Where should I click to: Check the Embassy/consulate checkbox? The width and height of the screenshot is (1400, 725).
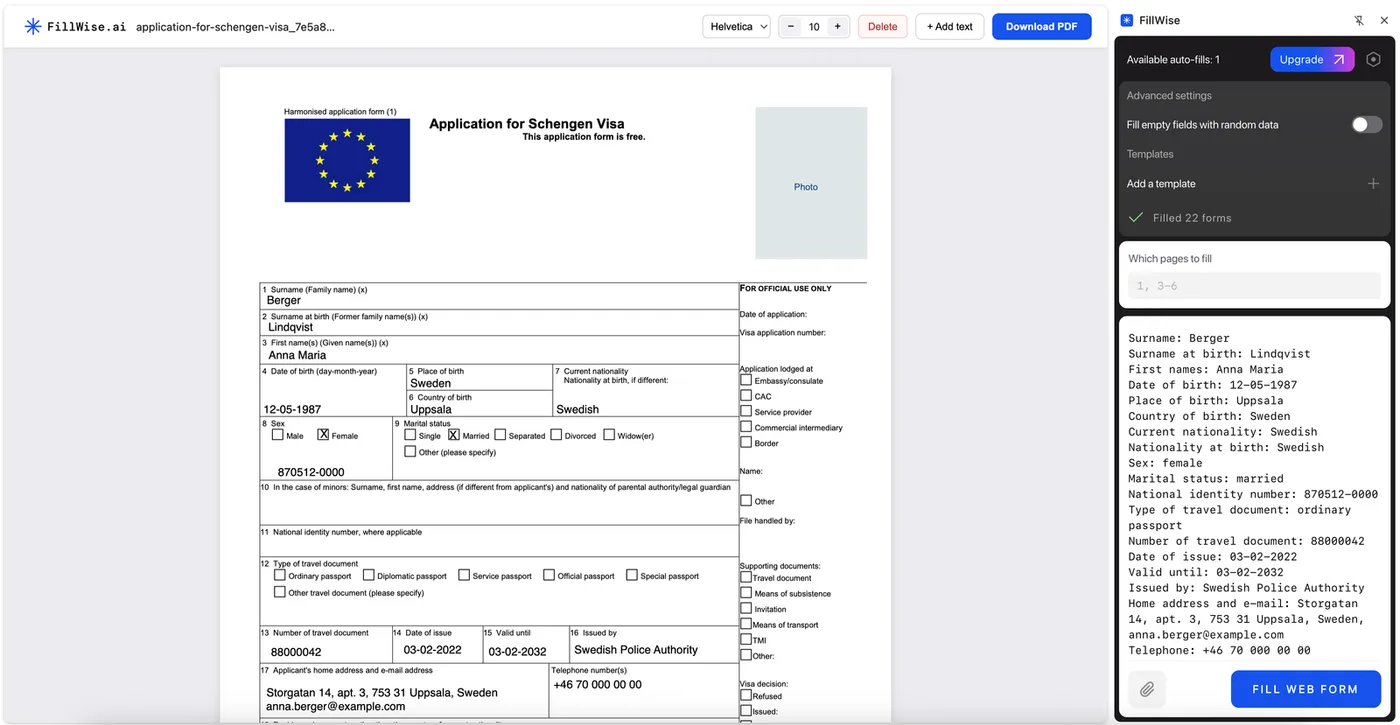[746, 380]
